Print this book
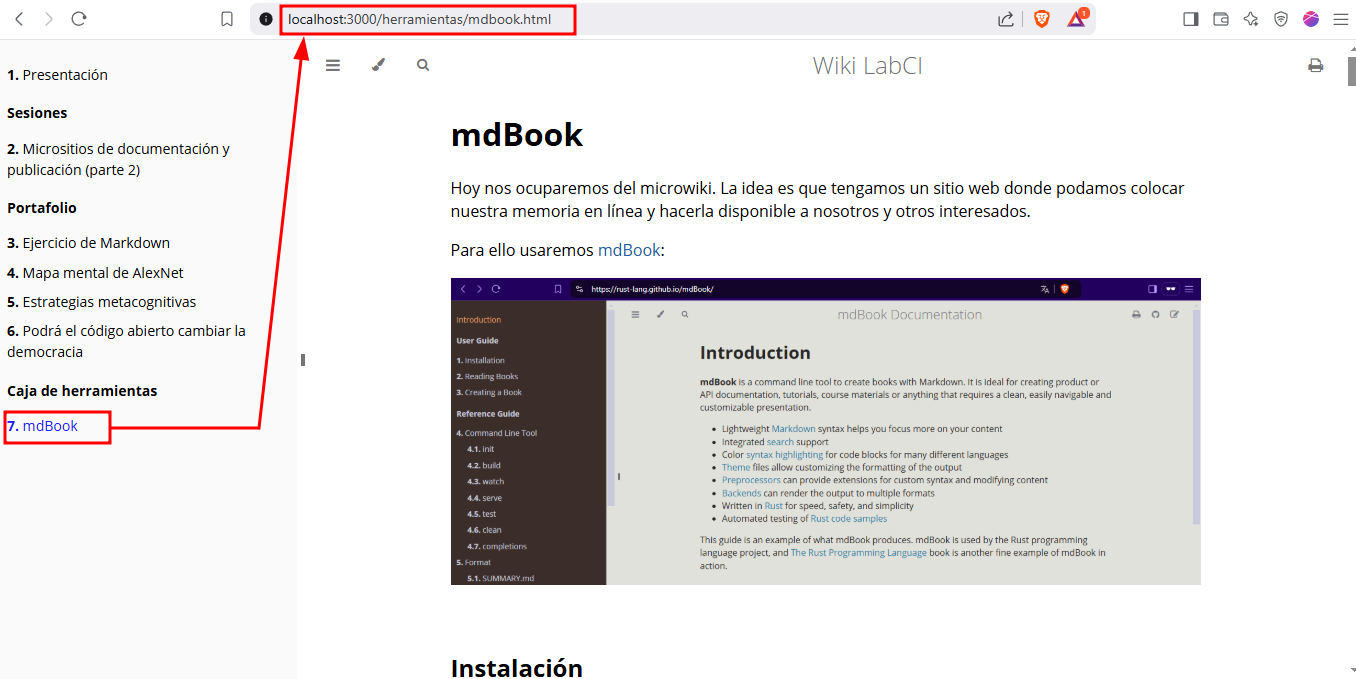Viewport: 1356px width, 679px height. click(1316, 65)
